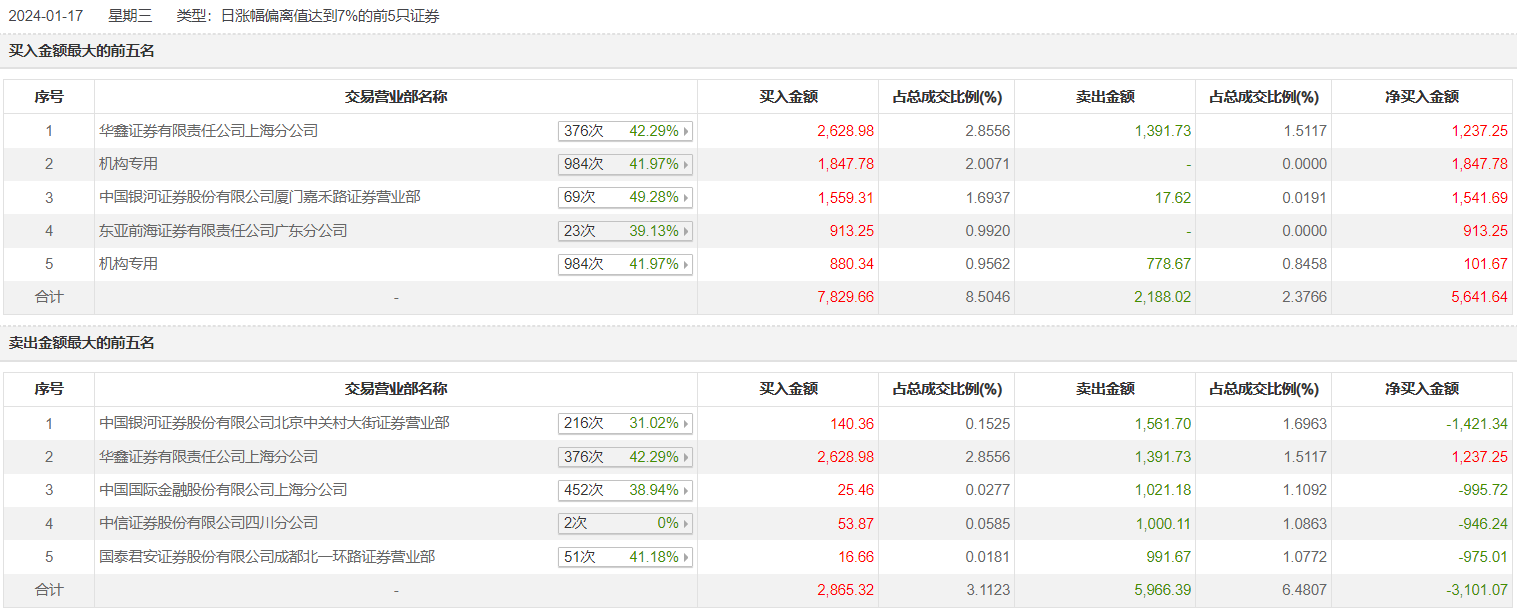Open 中国银河证券厦门嘉禾路证券营业部 link
The image size is (1517, 609).
pos(260,197)
